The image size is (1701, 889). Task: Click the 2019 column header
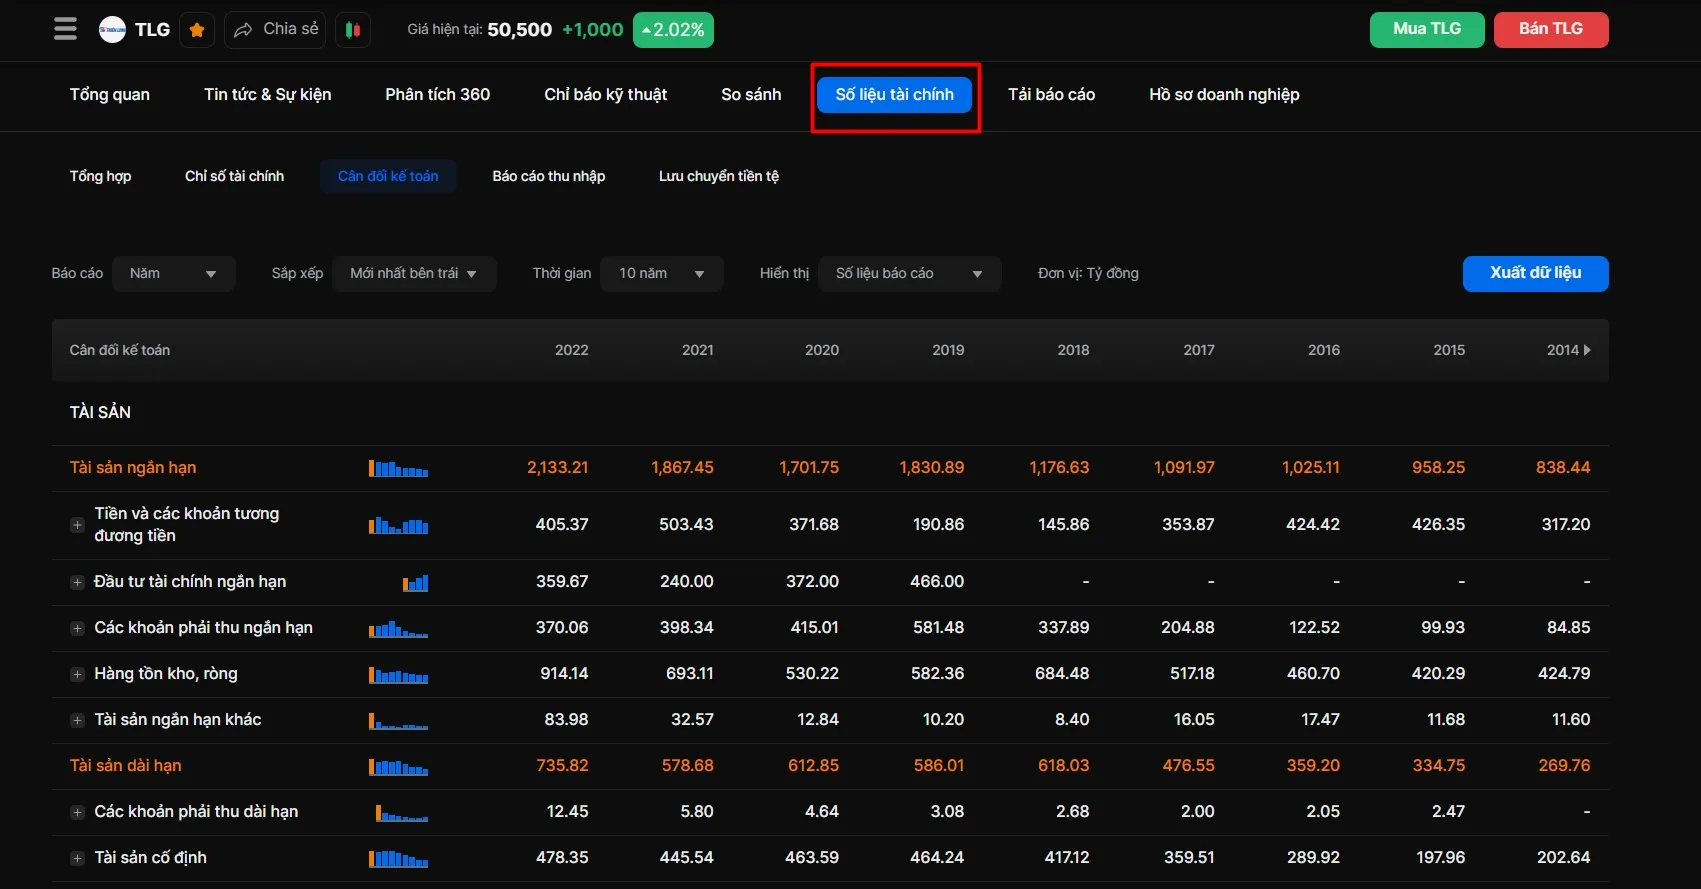pos(948,350)
